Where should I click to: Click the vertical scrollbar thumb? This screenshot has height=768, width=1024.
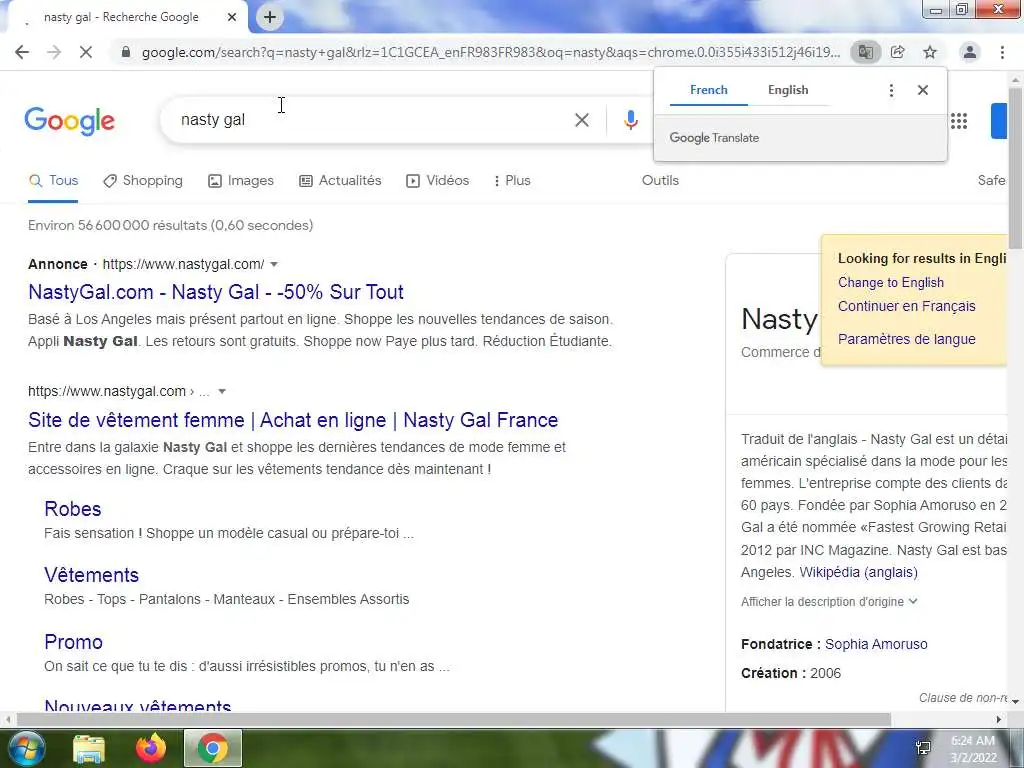point(1015,167)
